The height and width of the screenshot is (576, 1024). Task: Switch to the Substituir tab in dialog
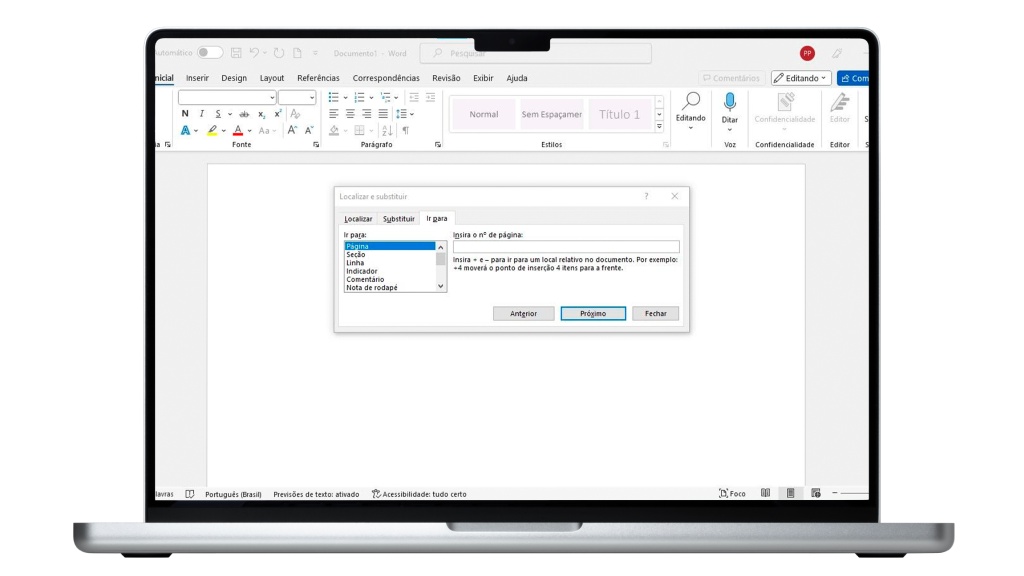pyautogui.click(x=398, y=218)
